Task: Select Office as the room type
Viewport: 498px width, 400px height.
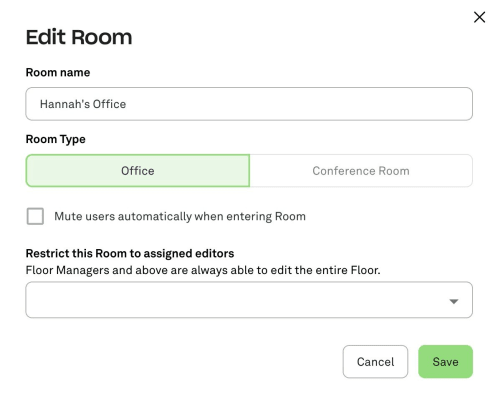Action: (x=138, y=171)
